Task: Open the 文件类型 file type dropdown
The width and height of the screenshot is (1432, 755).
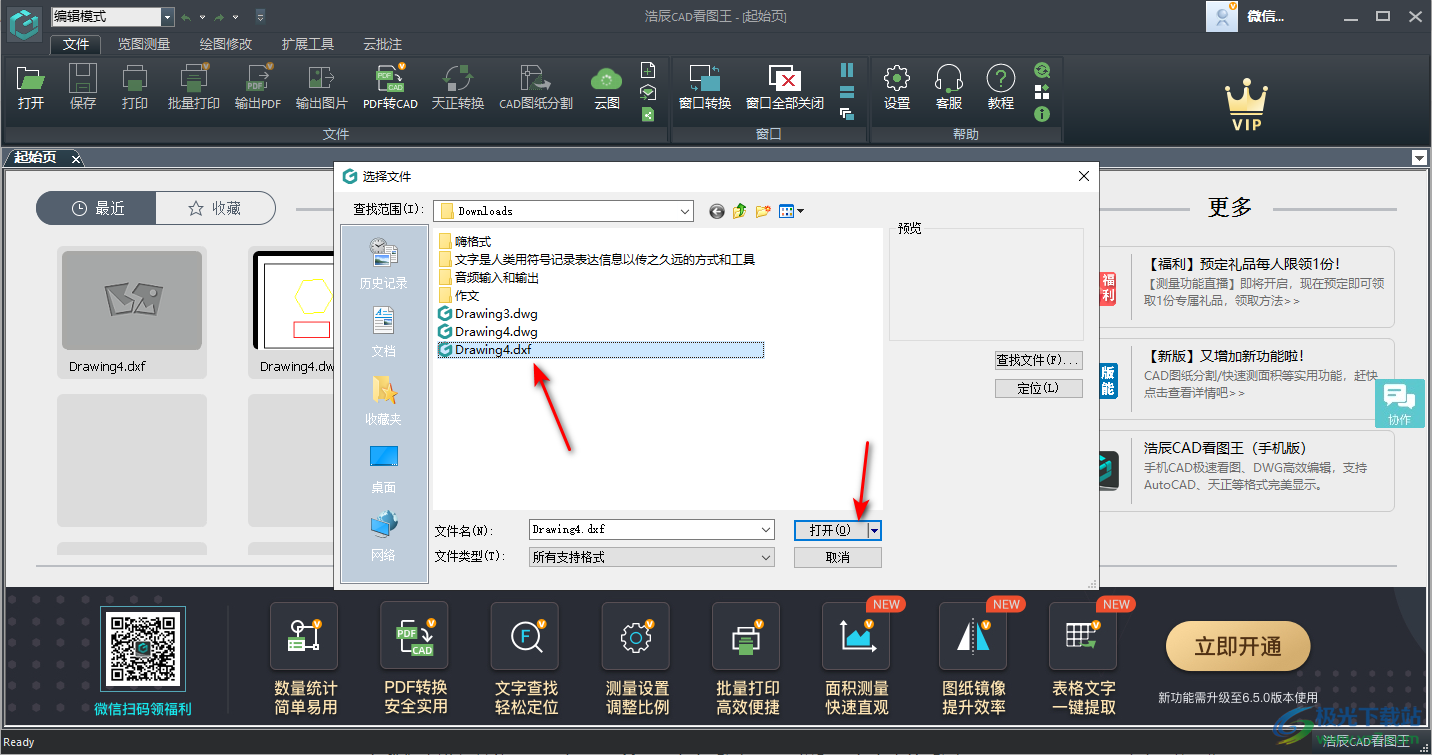Action: click(766, 556)
